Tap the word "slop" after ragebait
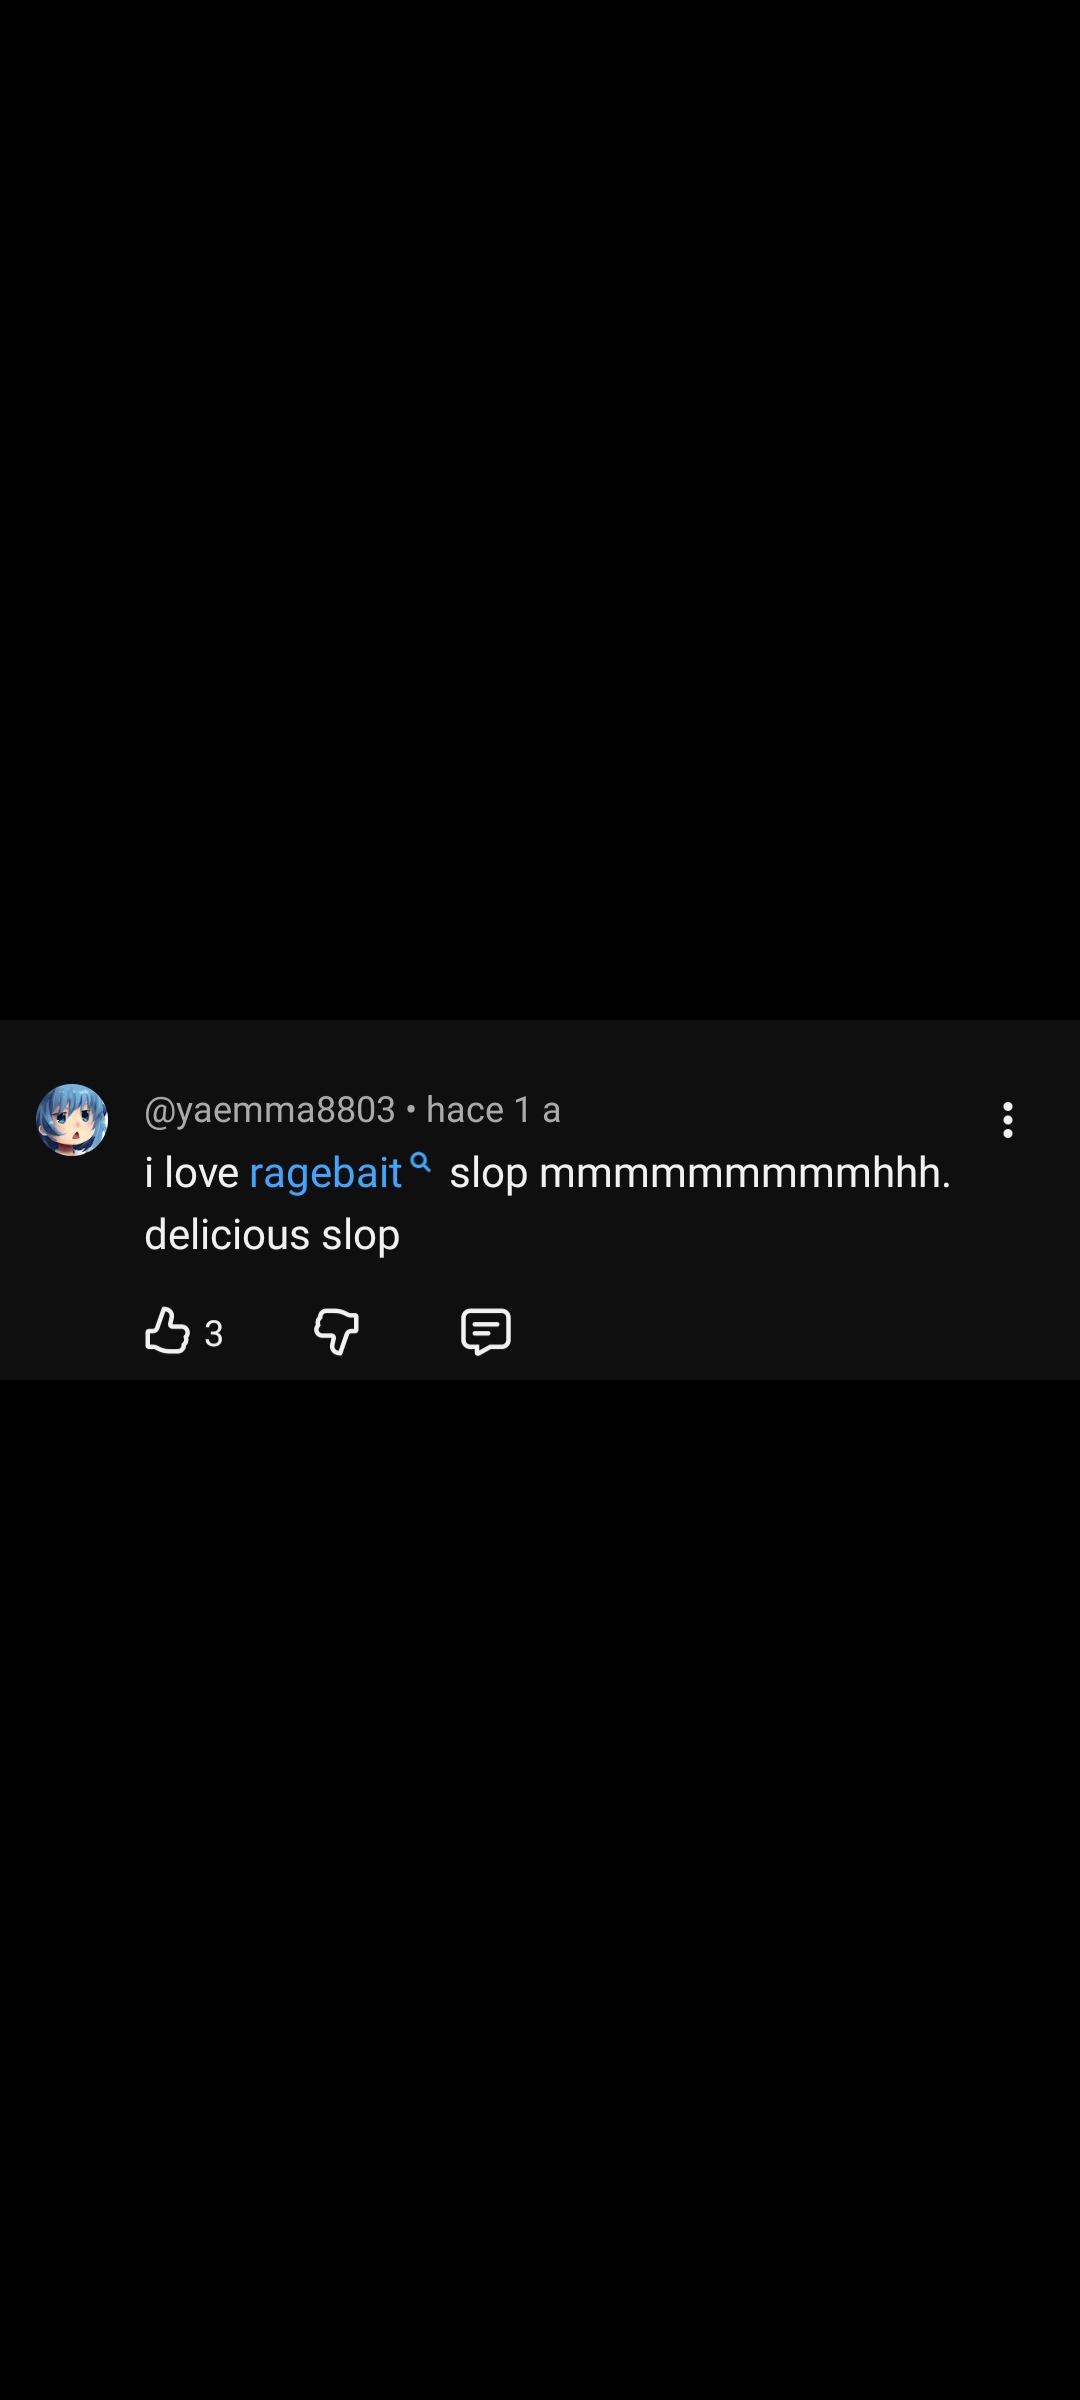The height and width of the screenshot is (2400, 1080). point(488,1173)
